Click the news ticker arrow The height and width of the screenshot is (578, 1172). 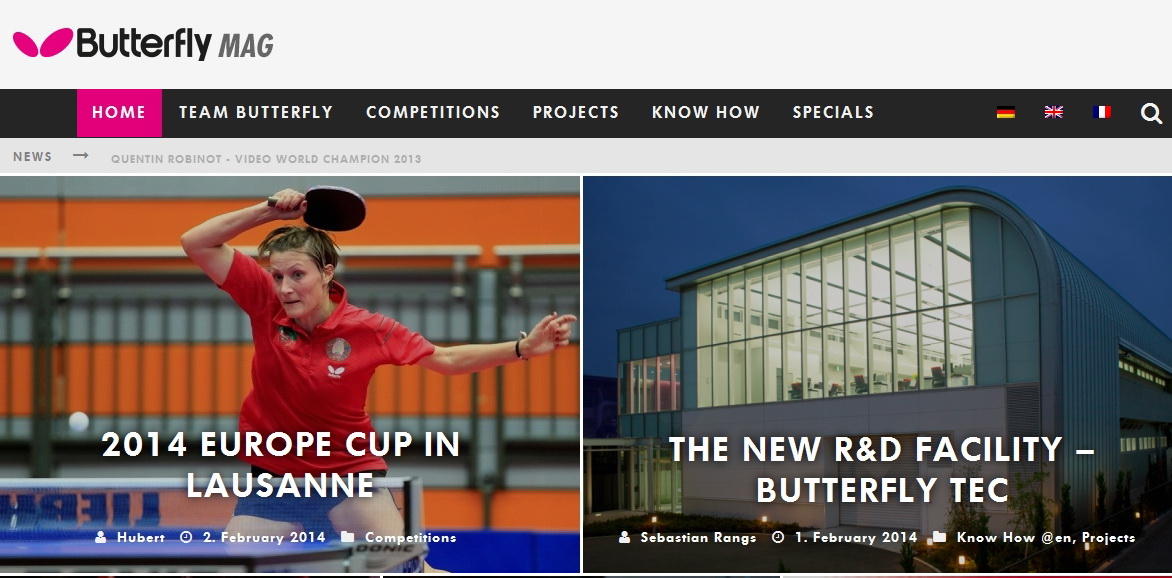click(81, 156)
